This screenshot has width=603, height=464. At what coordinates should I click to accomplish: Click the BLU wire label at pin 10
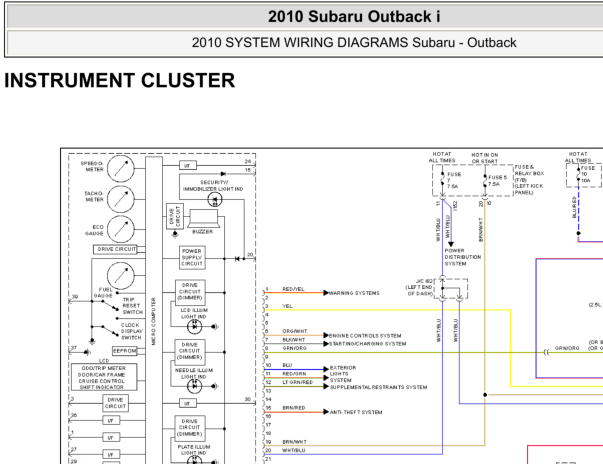(287, 365)
